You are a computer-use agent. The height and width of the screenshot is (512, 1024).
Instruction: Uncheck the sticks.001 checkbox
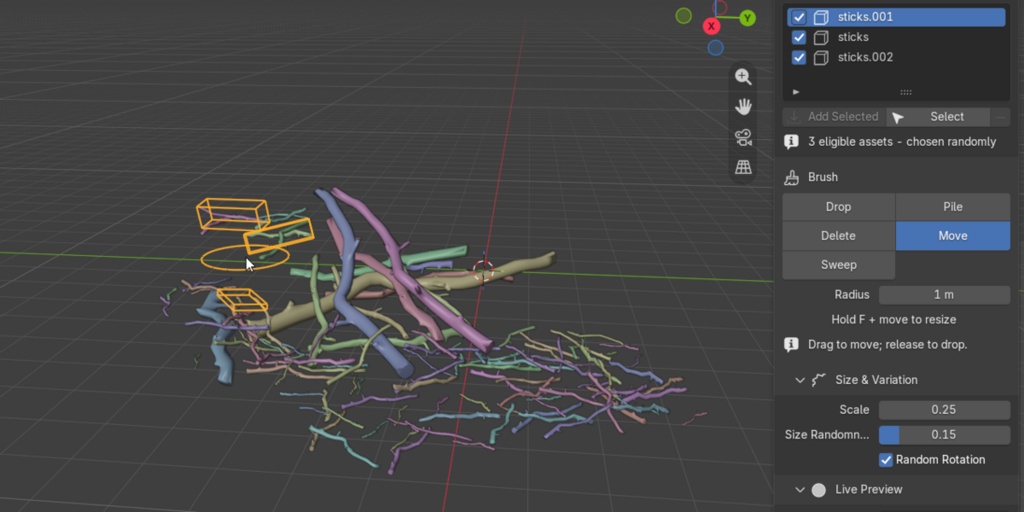point(799,17)
